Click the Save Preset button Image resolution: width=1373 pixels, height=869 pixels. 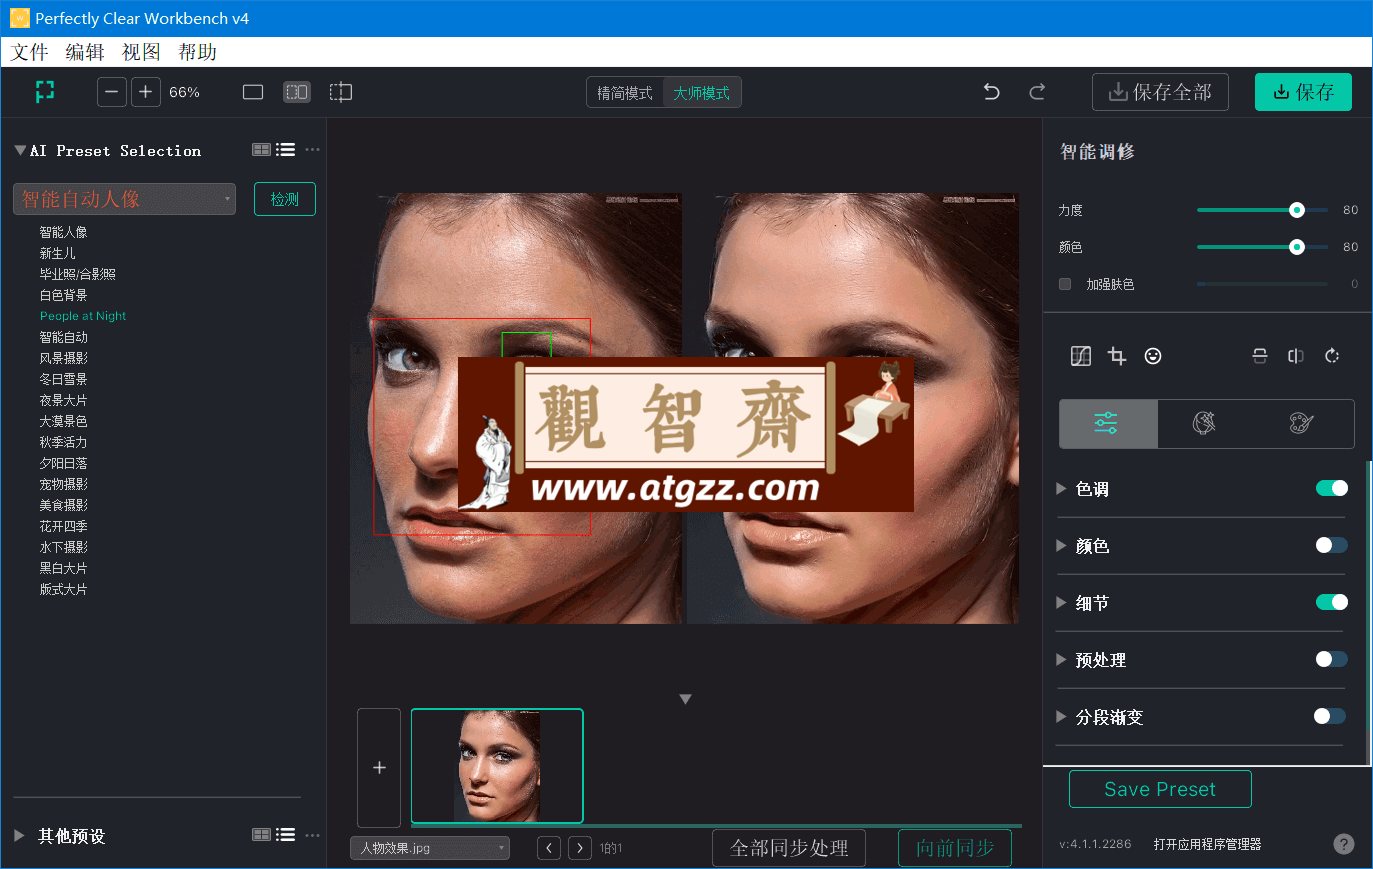[1160, 789]
